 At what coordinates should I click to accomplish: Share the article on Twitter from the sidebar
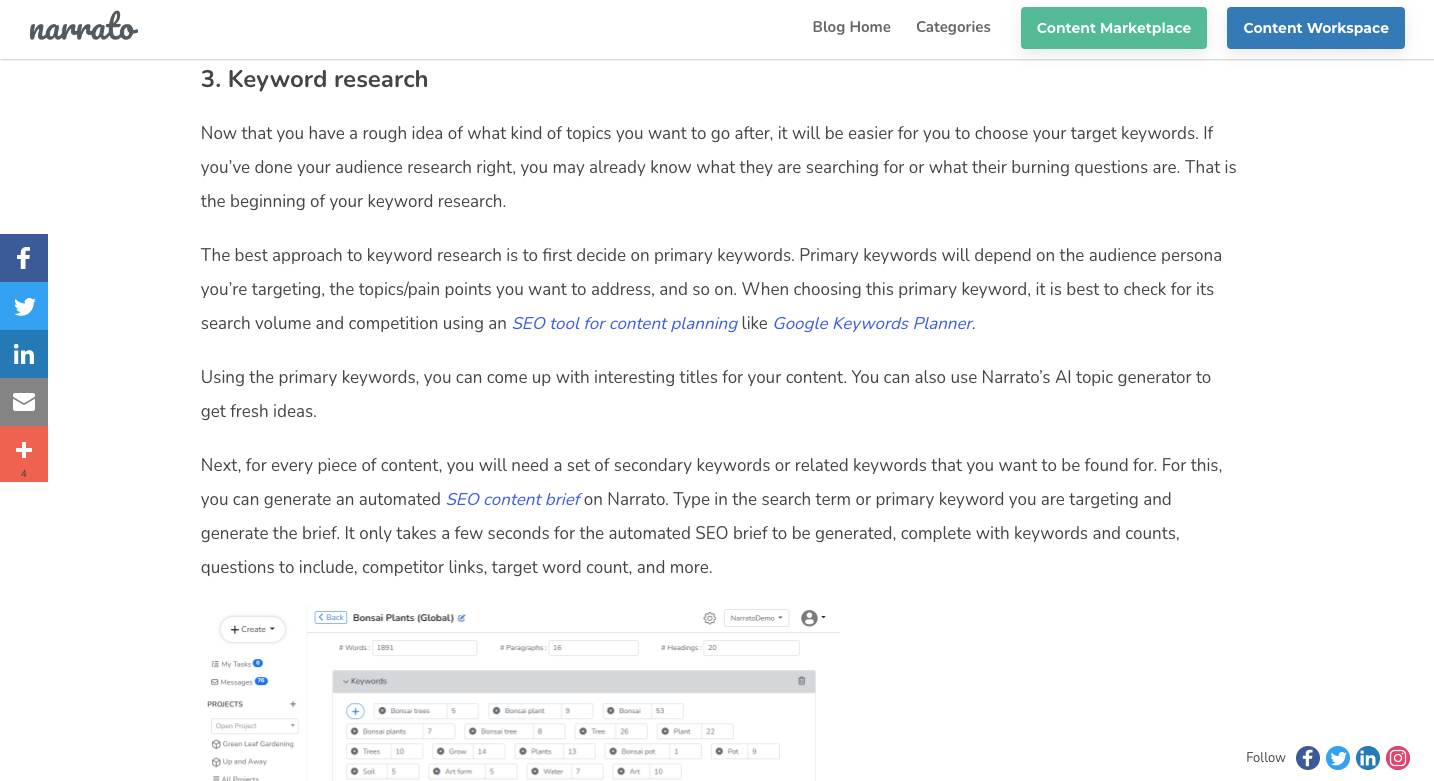(x=24, y=306)
